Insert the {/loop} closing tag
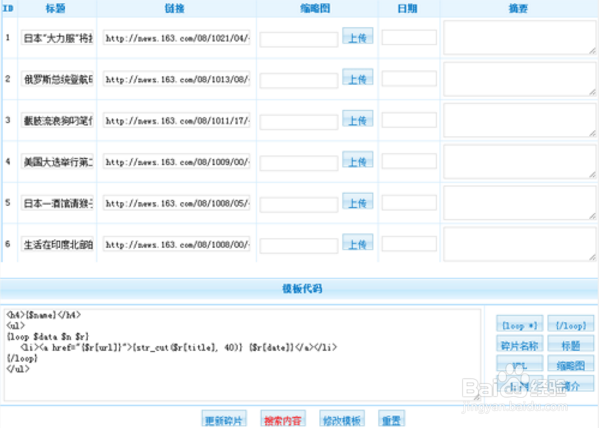 [x=571, y=324]
